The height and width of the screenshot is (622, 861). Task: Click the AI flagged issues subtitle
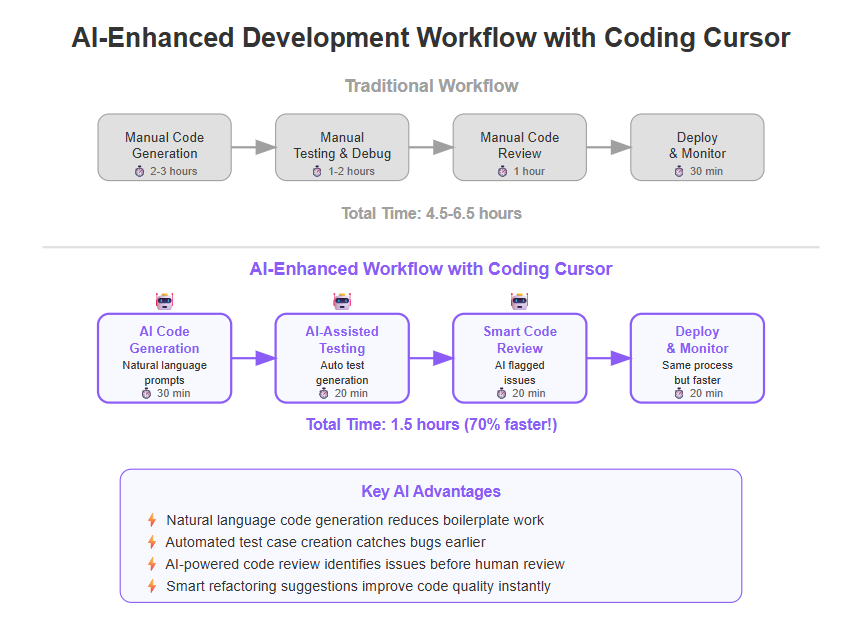point(519,373)
